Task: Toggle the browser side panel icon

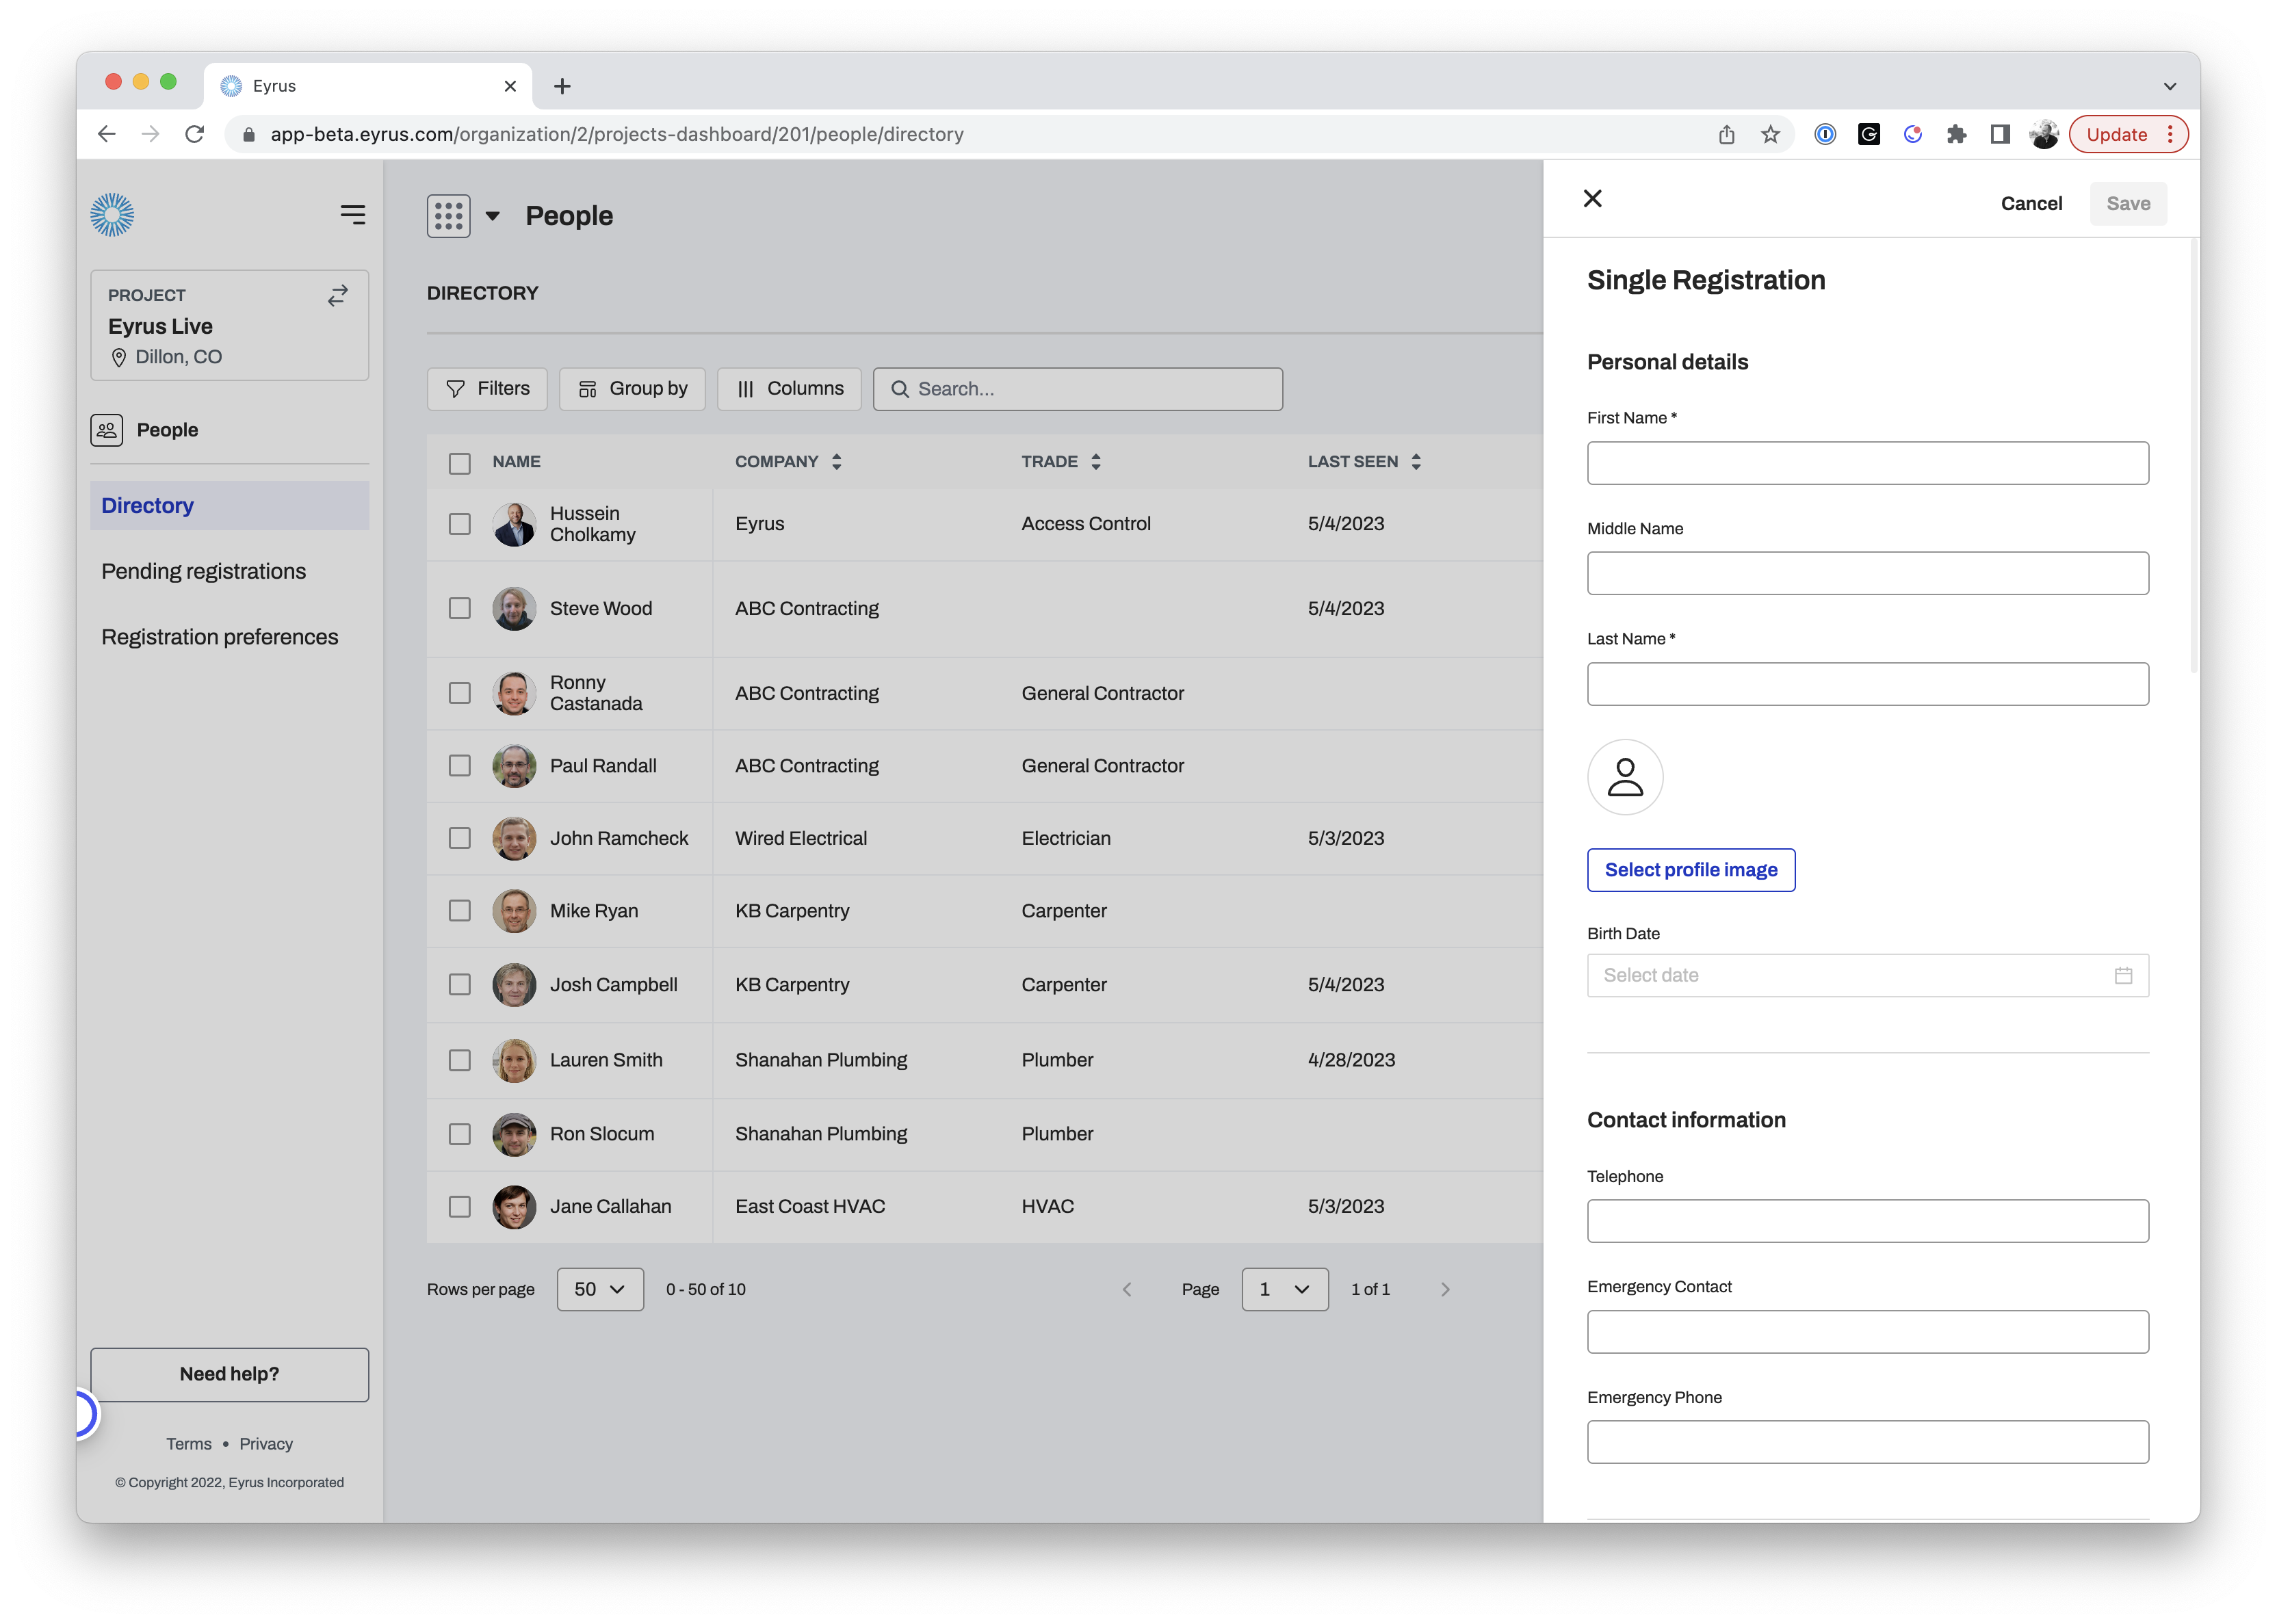Action: coord(2000,134)
